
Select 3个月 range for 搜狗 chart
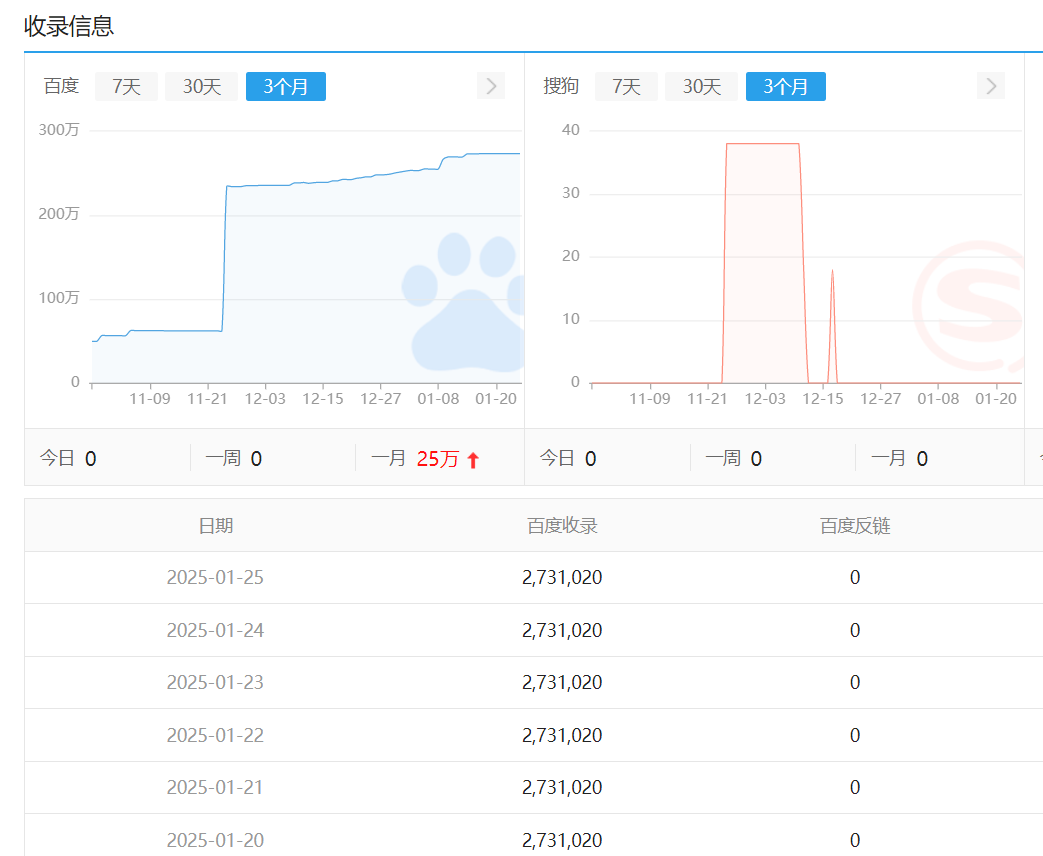786,86
